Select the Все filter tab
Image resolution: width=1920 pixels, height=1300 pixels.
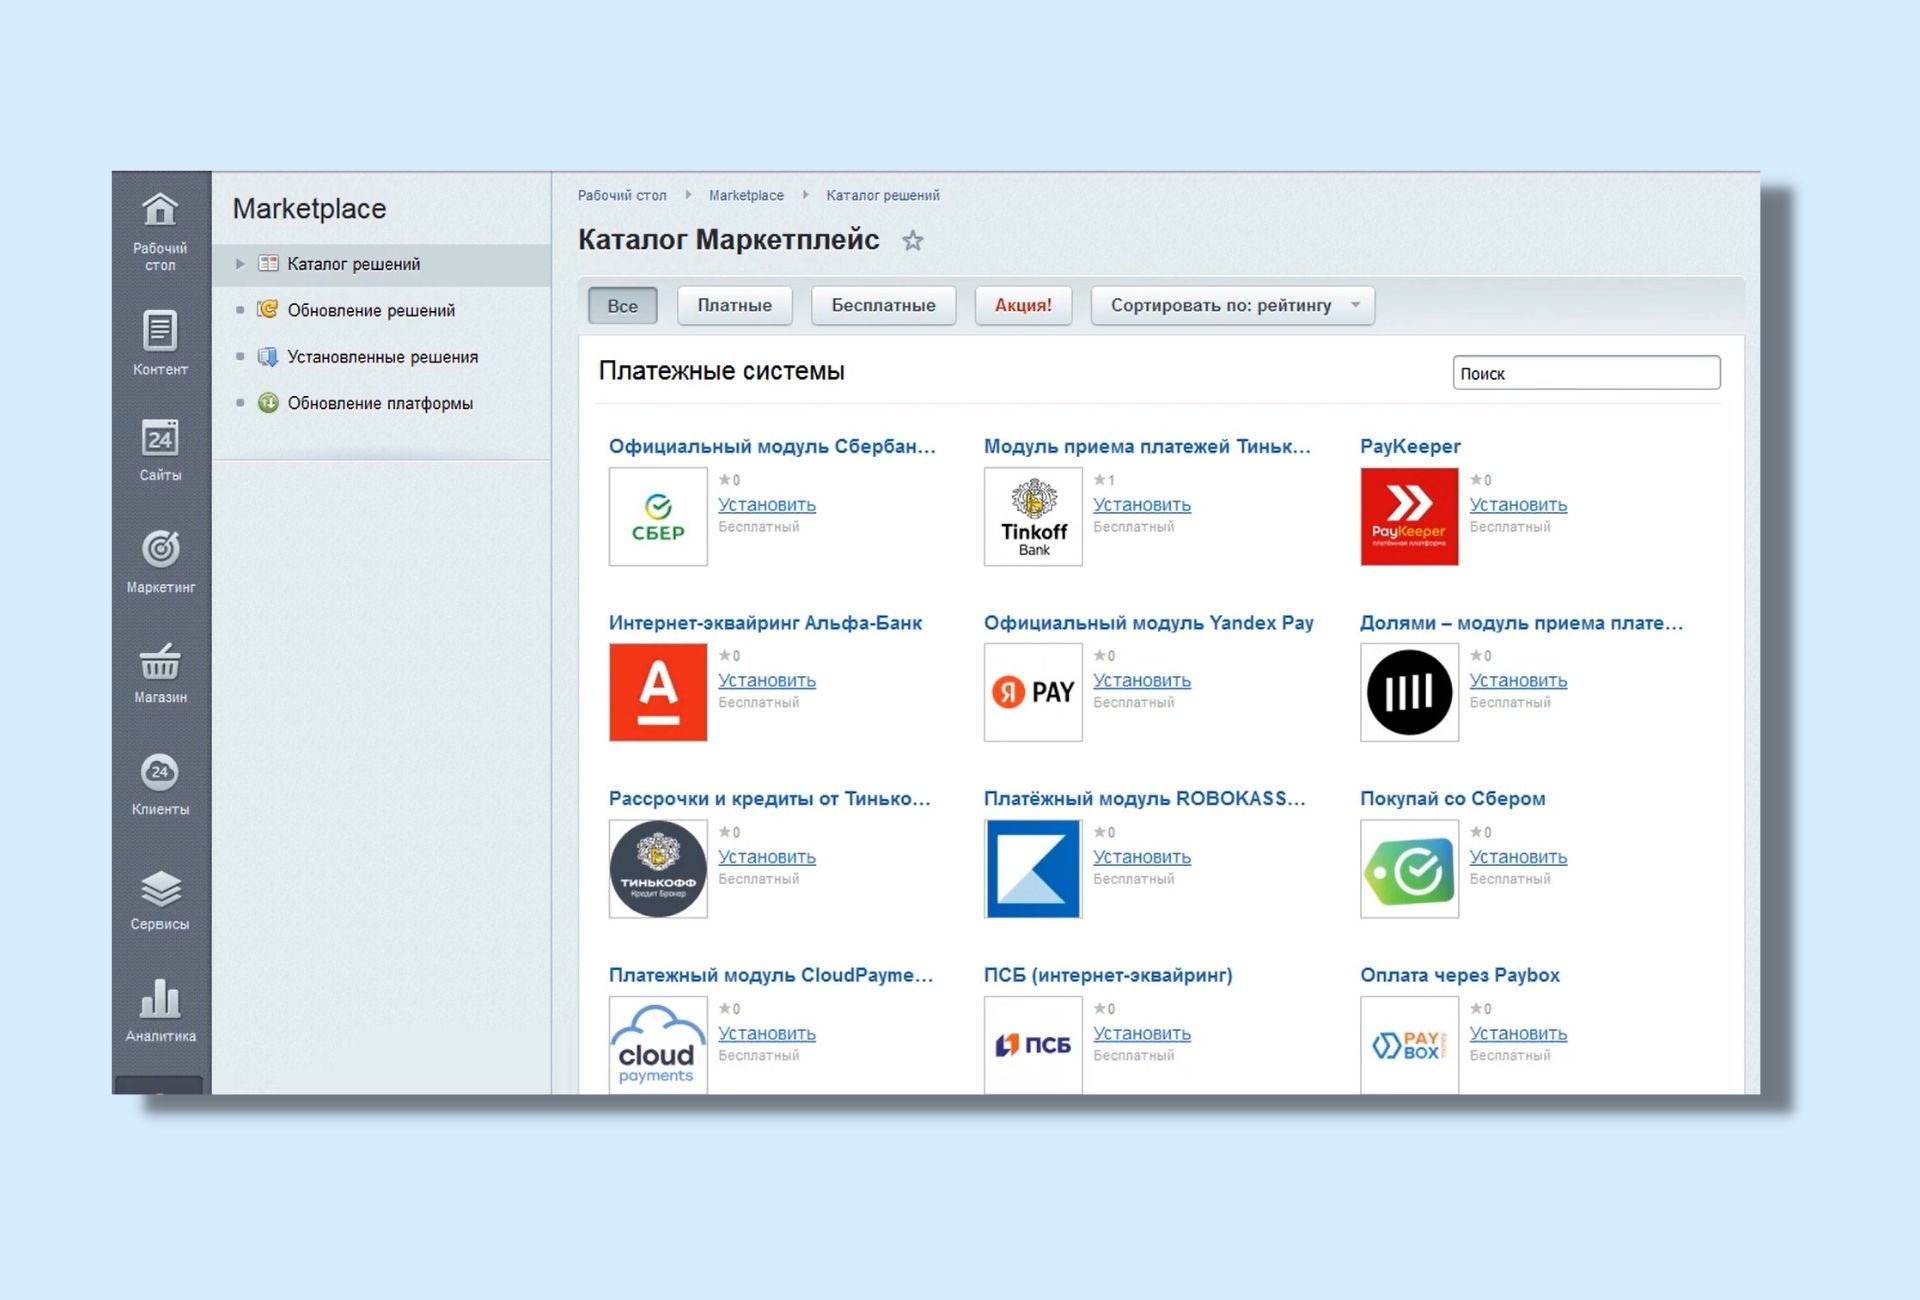622,305
